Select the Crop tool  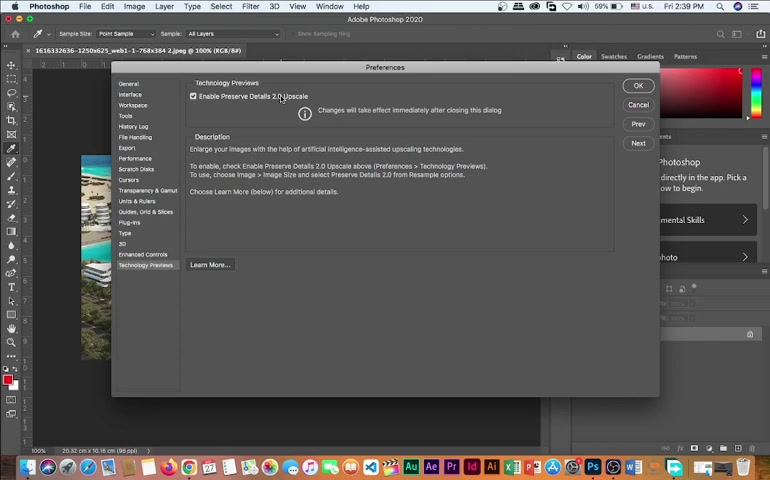(x=11, y=120)
